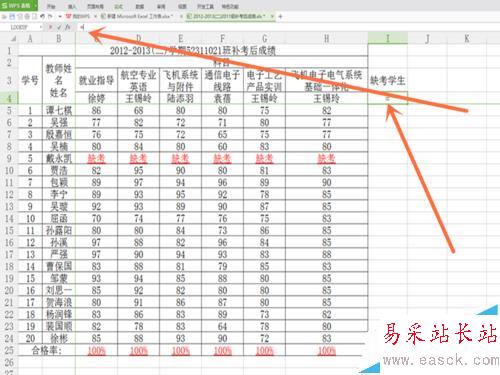Expand the quick access toolbar dropdown arrow
Image resolution: width=500 pixels, height=375 pixels.
(60, 16)
